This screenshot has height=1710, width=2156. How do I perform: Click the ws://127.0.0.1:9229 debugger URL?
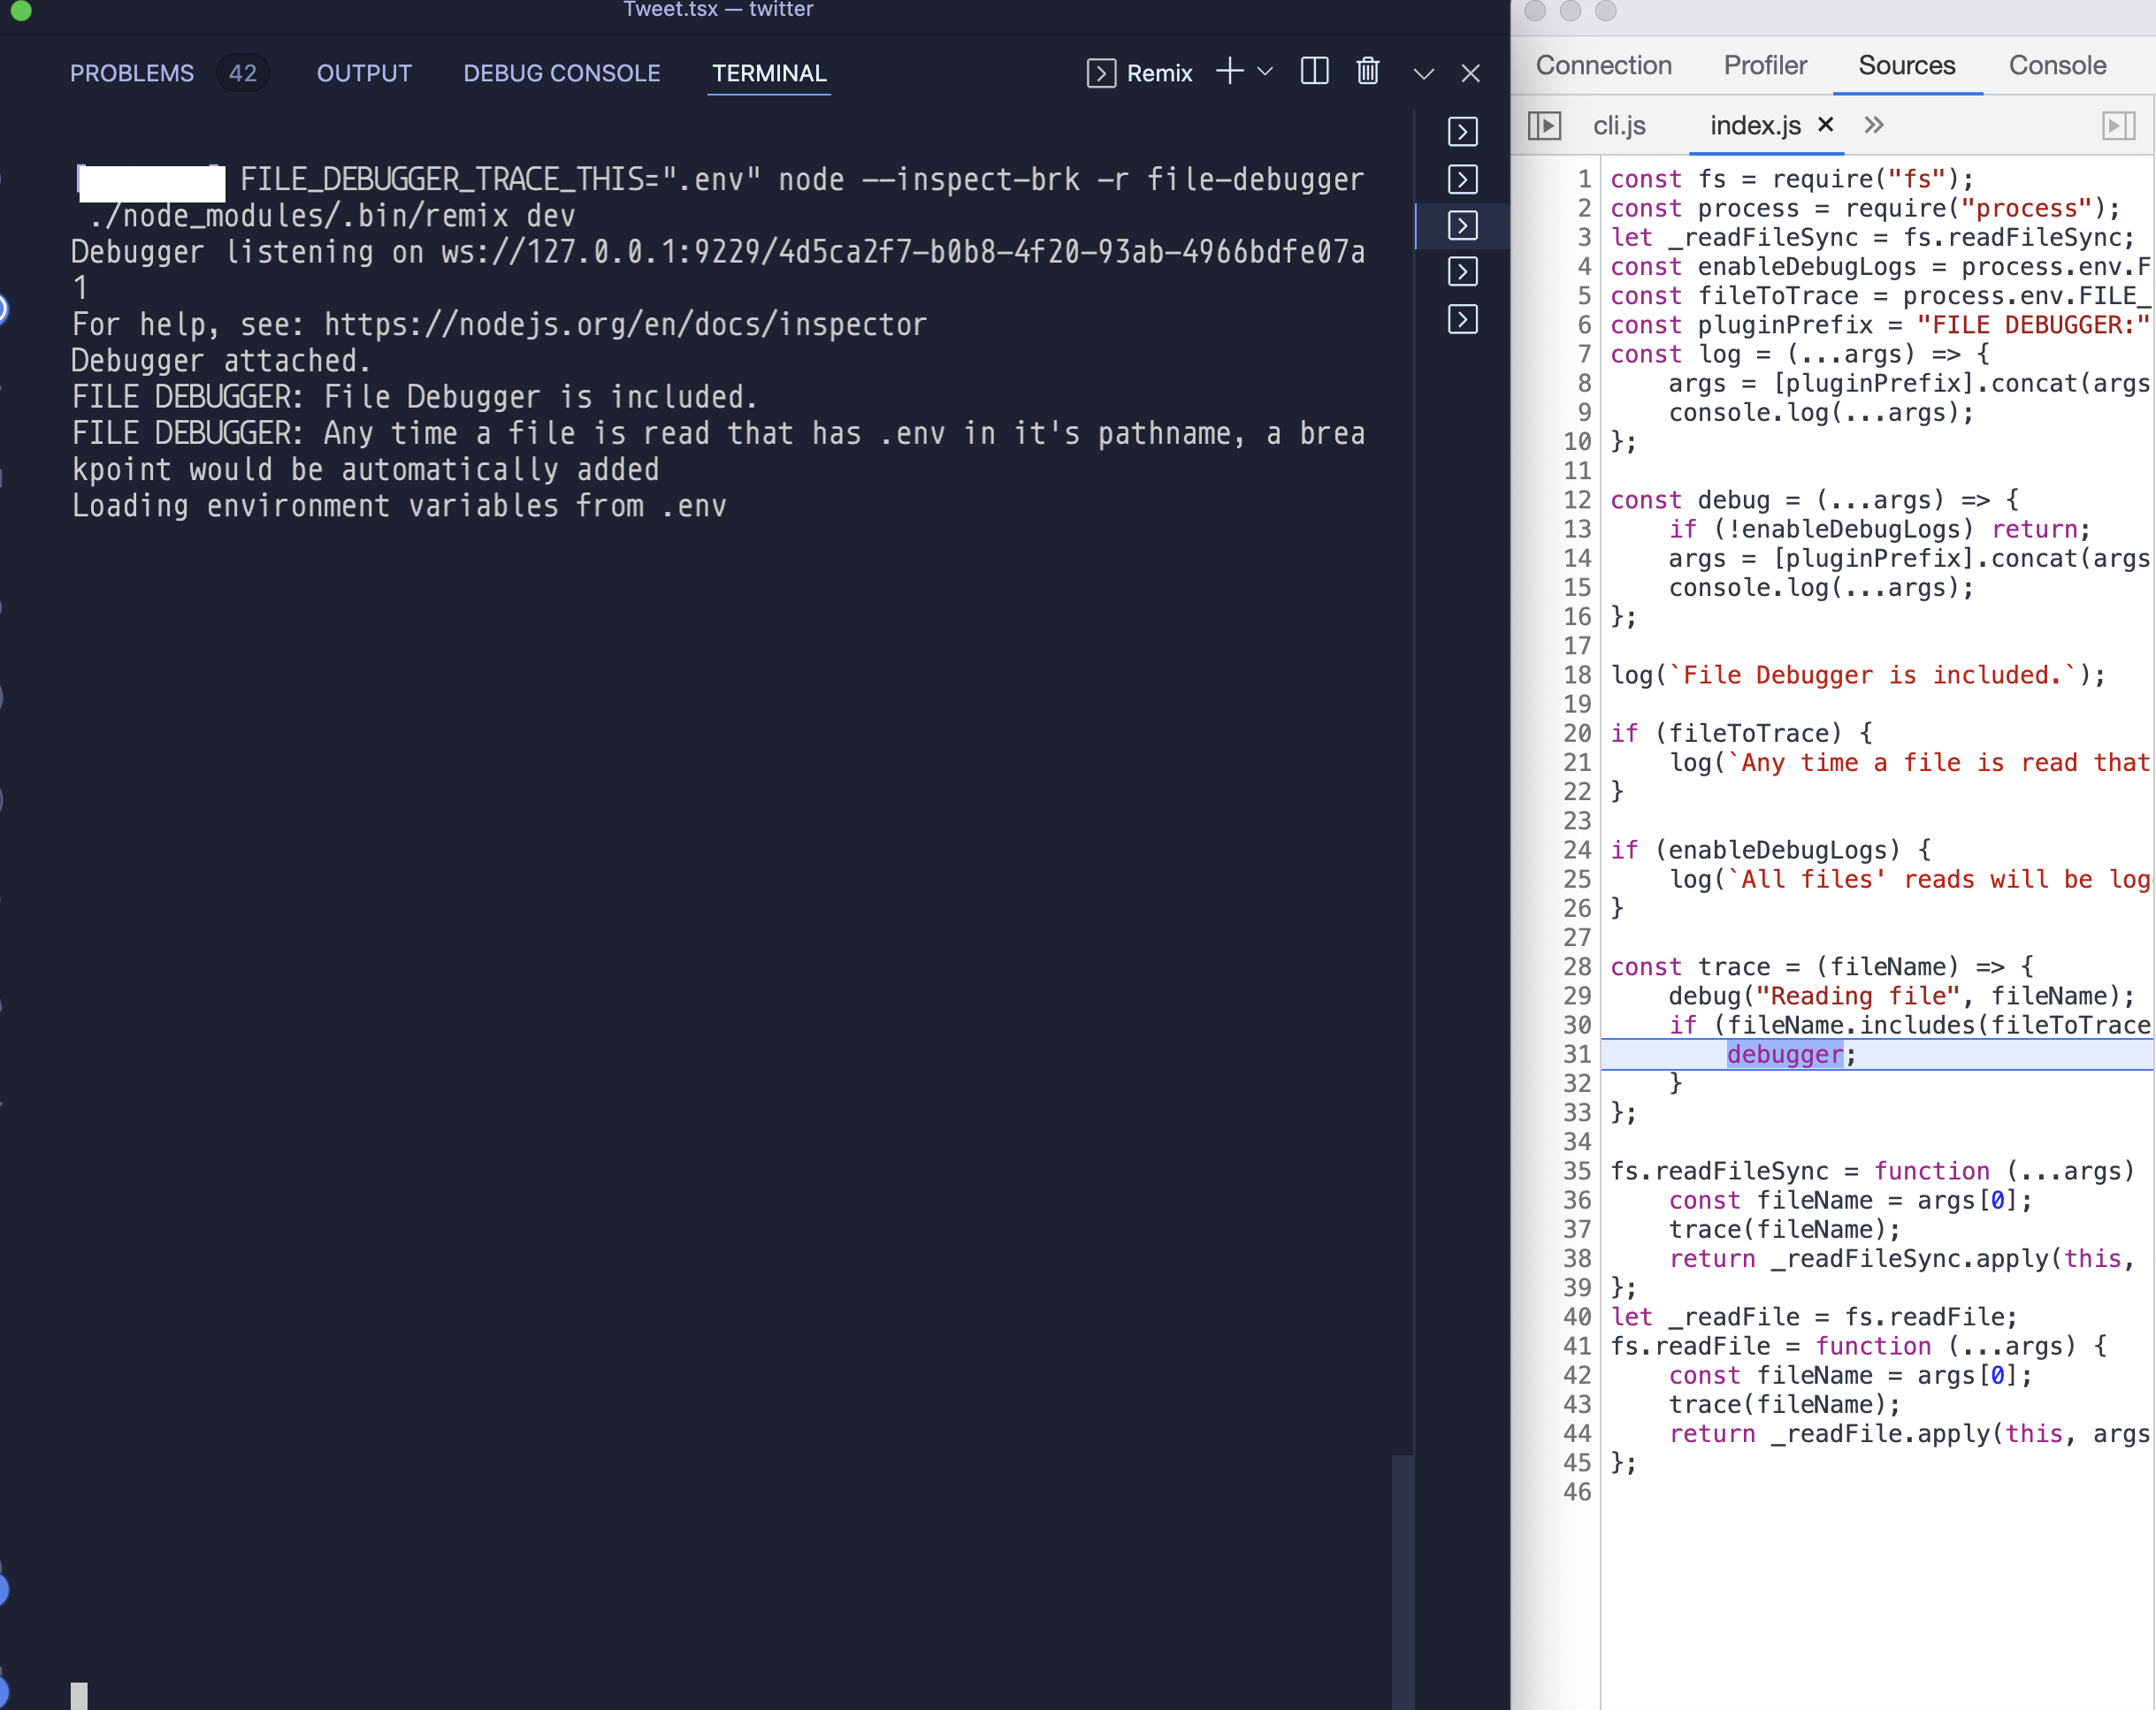718,270
